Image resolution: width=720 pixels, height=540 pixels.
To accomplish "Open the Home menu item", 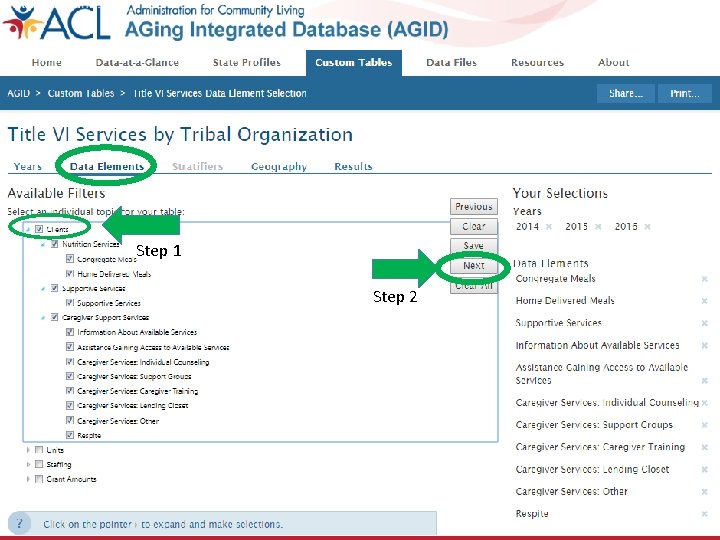I will point(46,62).
